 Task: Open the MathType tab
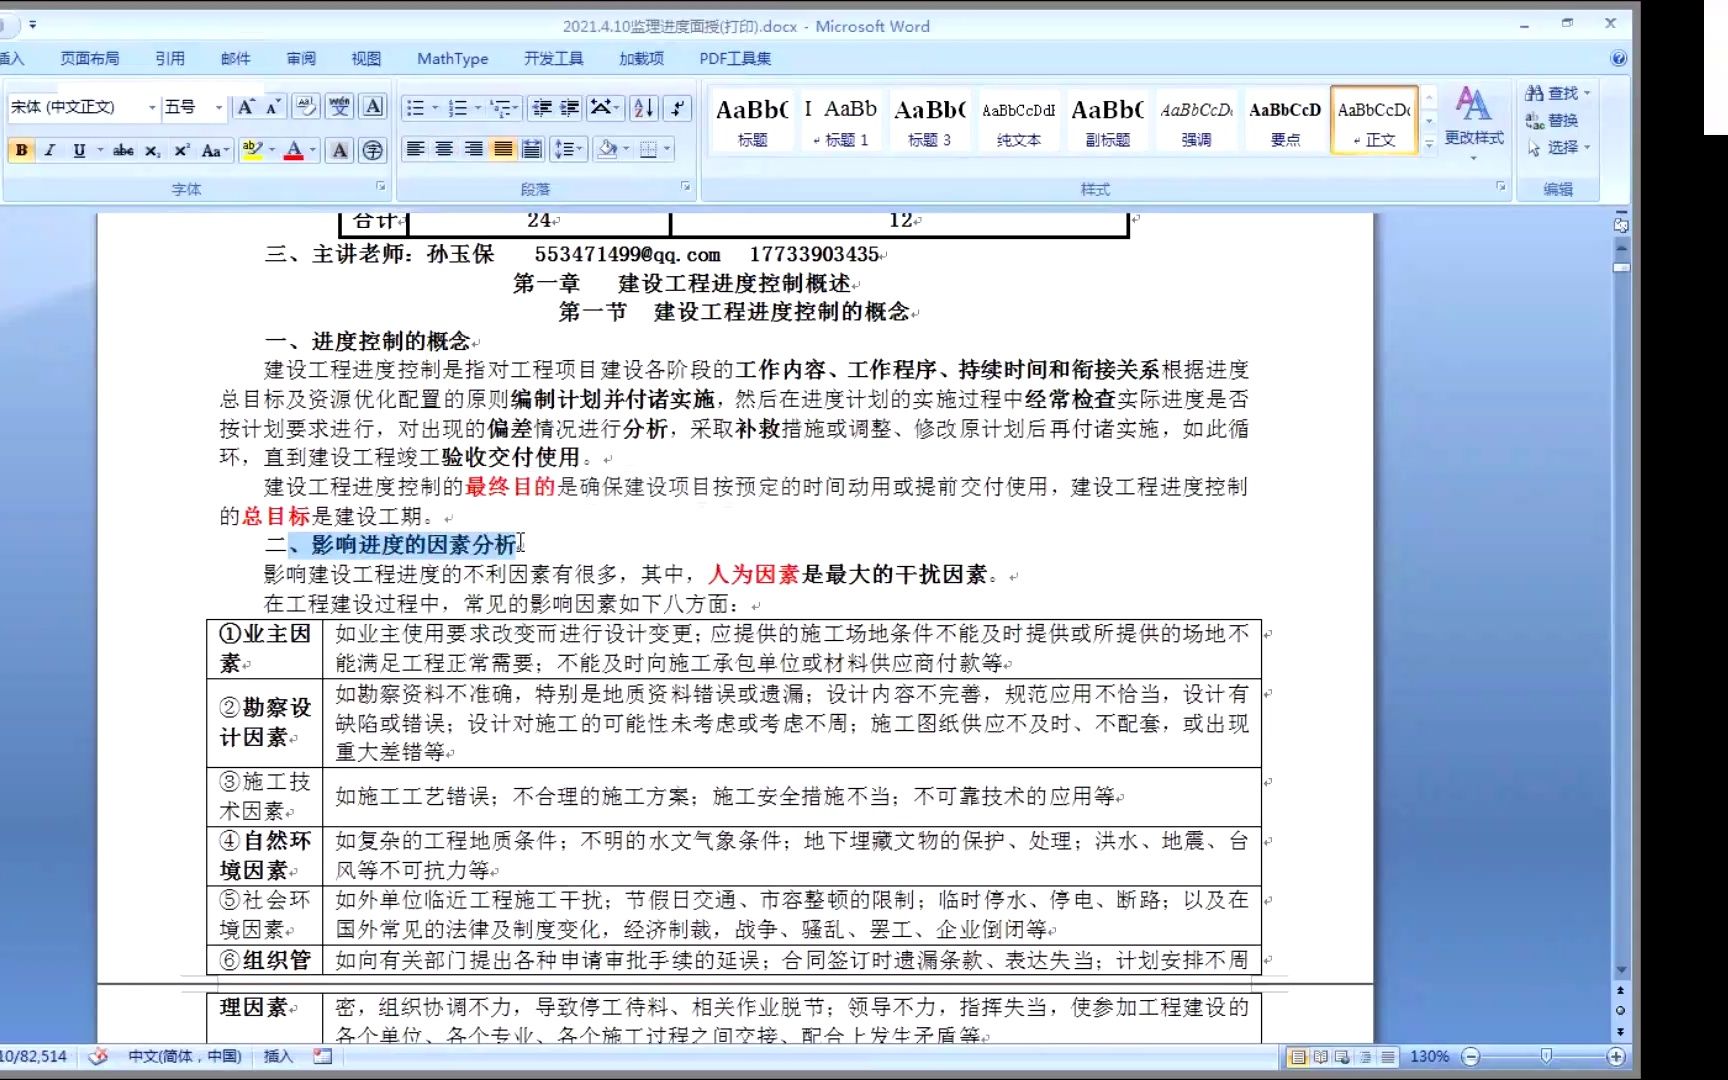pyautogui.click(x=453, y=58)
